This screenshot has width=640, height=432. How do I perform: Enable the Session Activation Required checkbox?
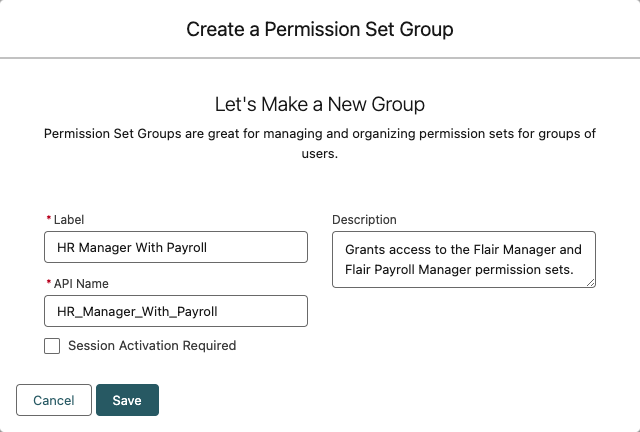click(52, 346)
